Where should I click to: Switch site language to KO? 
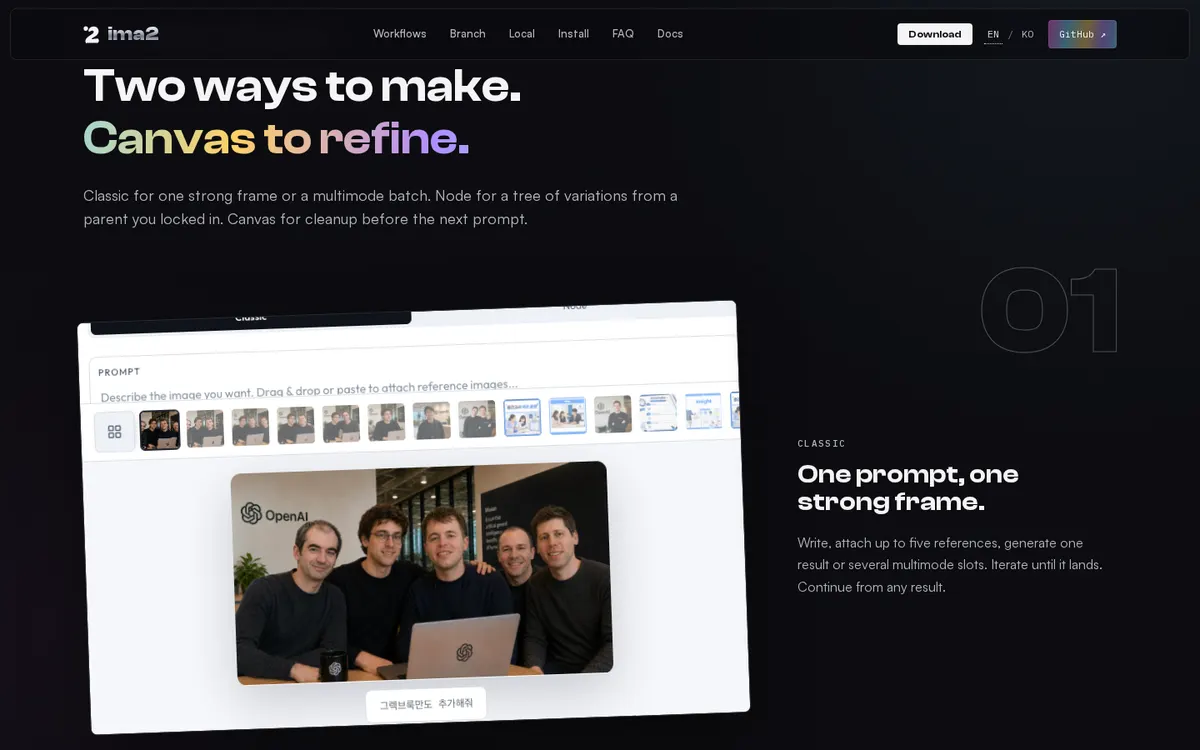coord(1027,34)
